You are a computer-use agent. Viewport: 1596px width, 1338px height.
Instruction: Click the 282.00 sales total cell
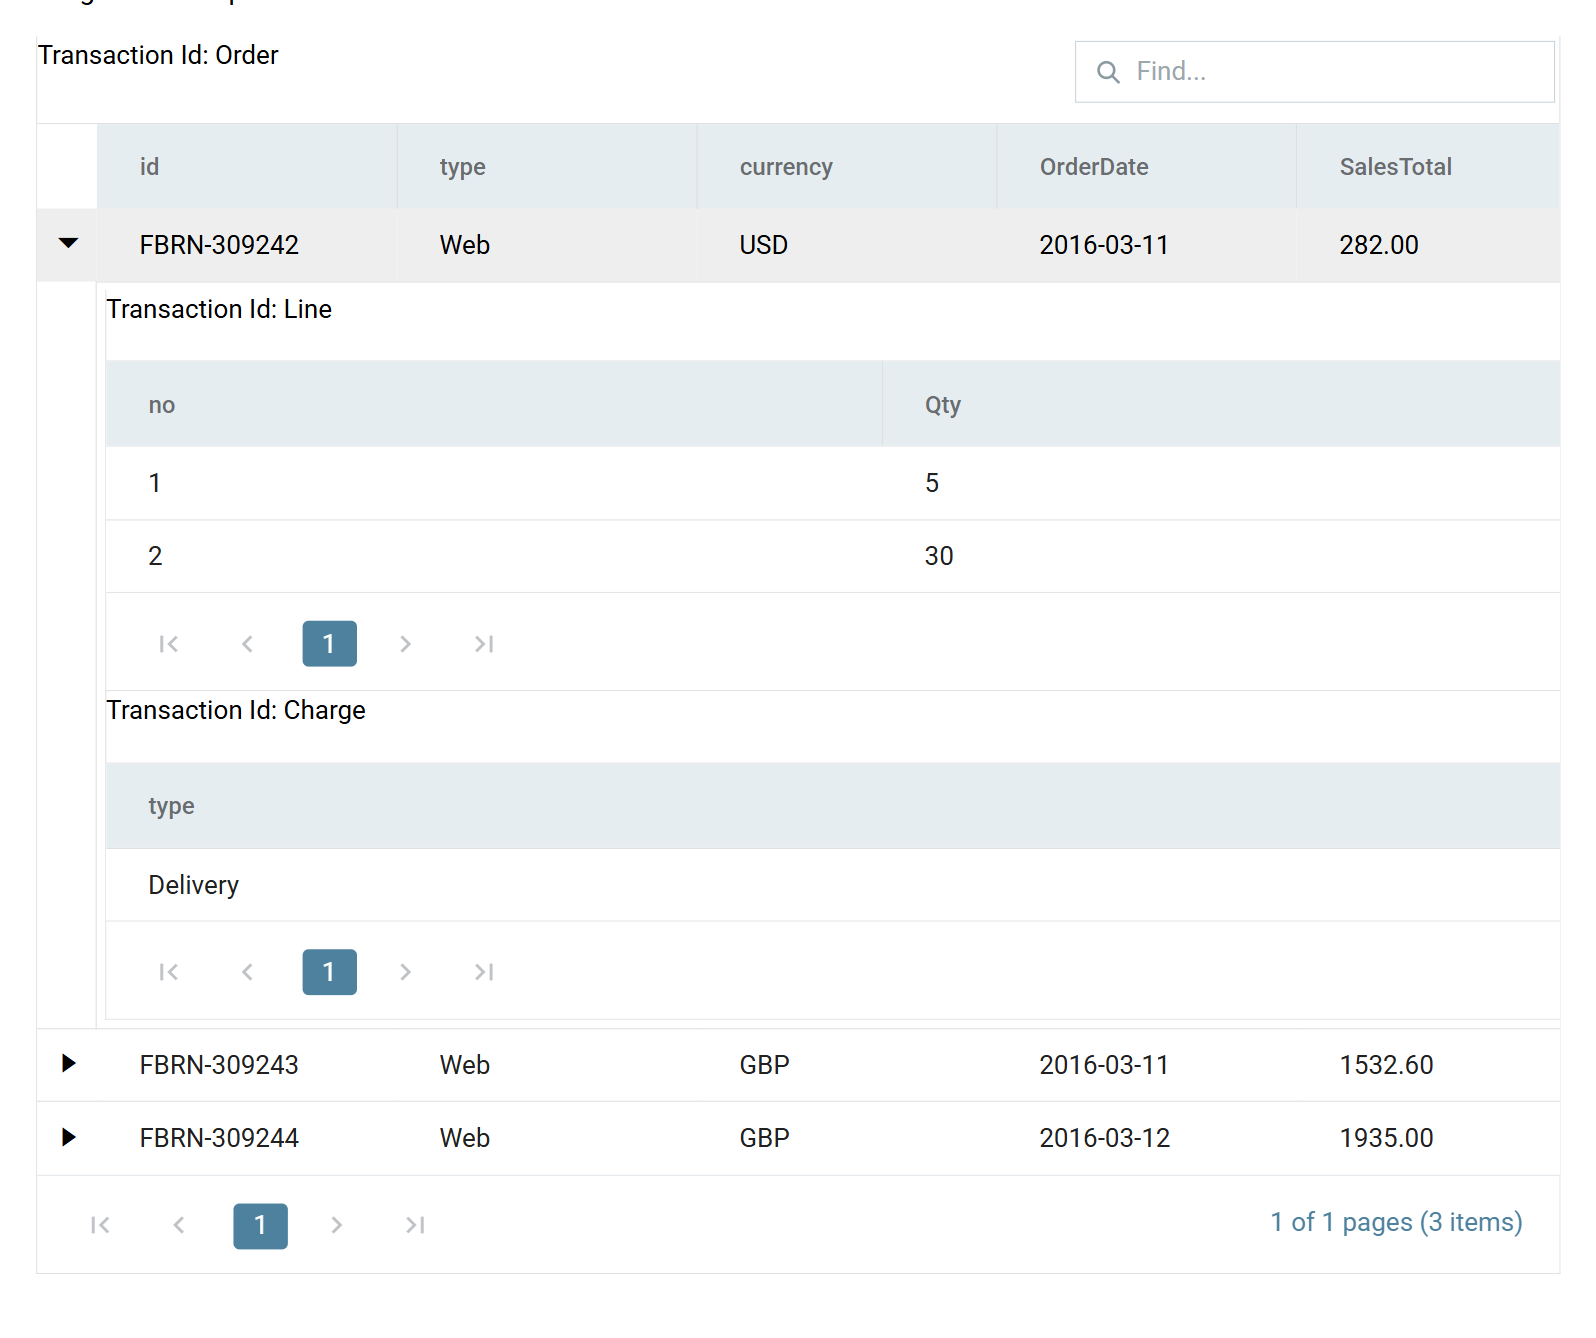tap(1428, 245)
